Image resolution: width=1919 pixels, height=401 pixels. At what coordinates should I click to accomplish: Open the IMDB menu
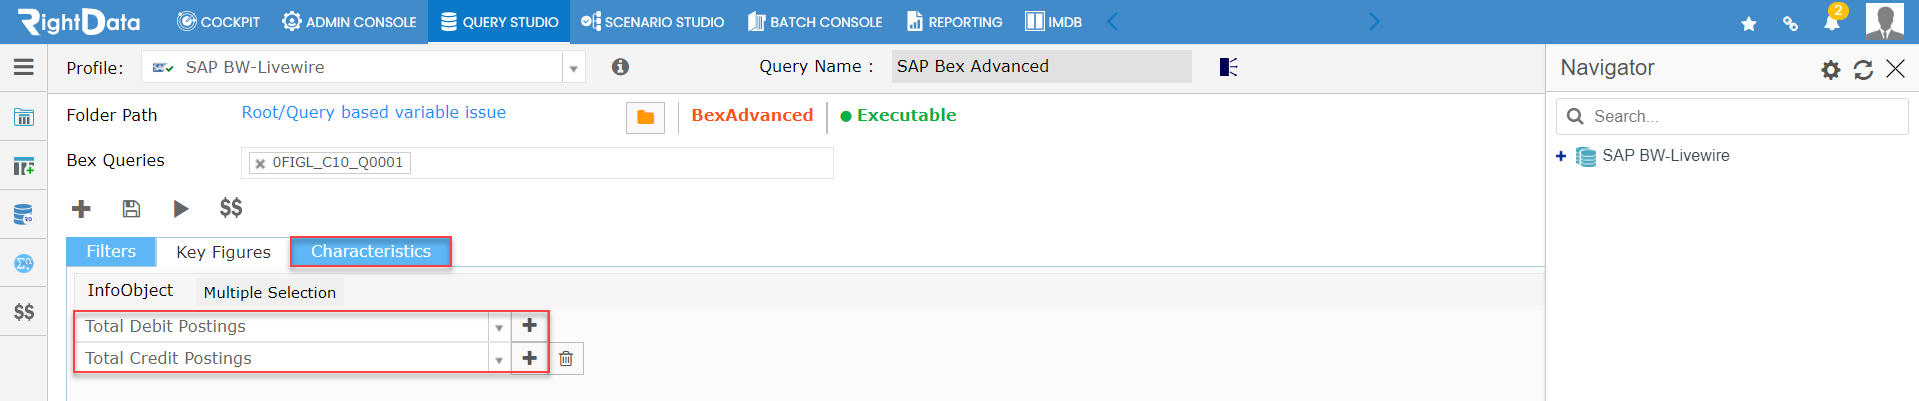[1053, 22]
